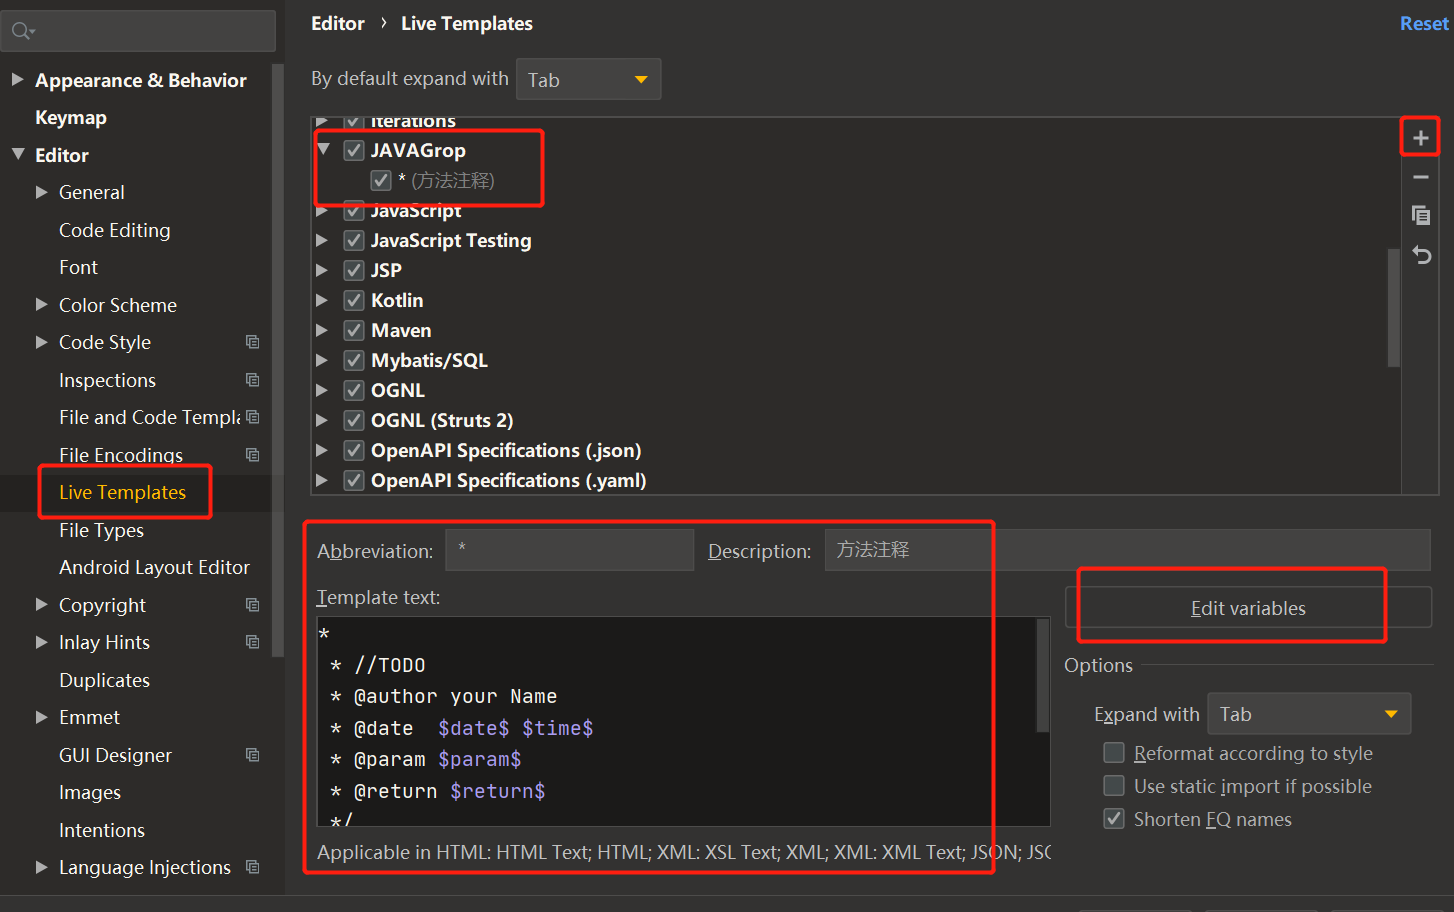Toggle the JavaScript Testing group checkbox
The height and width of the screenshot is (912, 1454).
(x=354, y=240)
